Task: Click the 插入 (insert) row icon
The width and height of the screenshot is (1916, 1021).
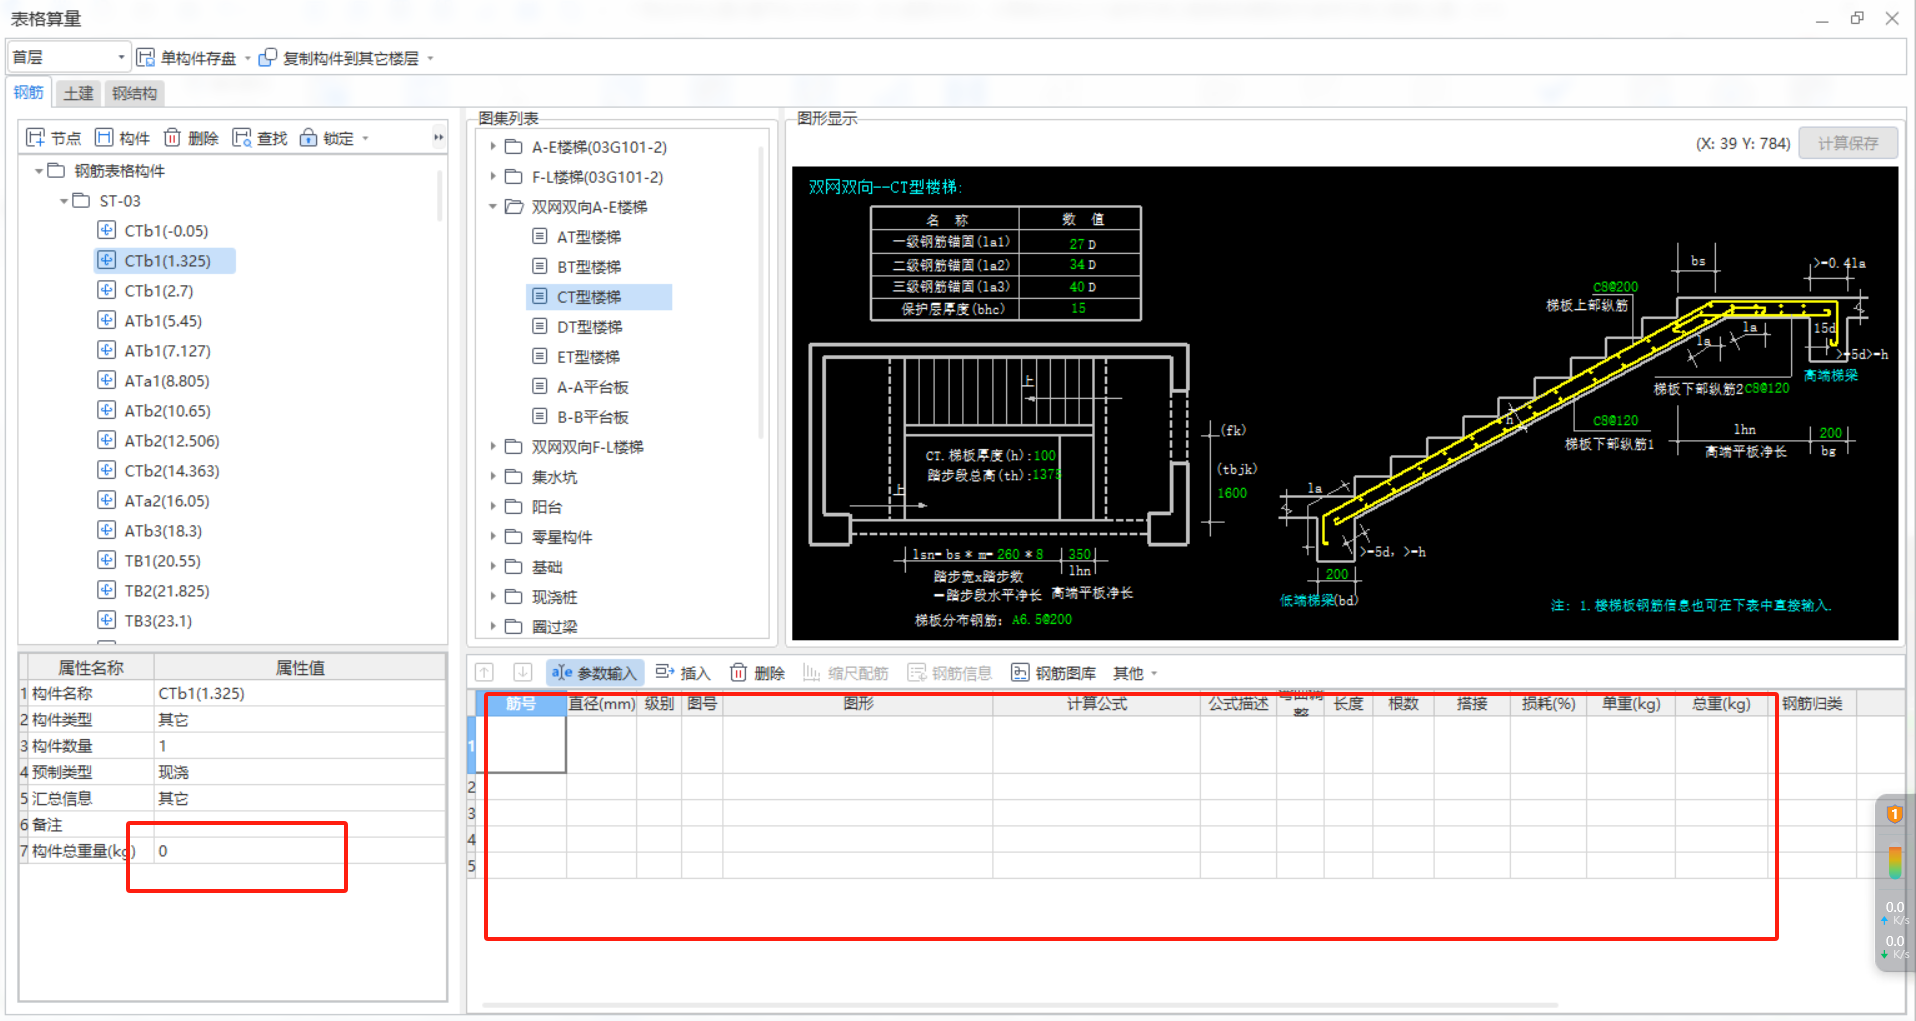Action: click(x=665, y=673)
